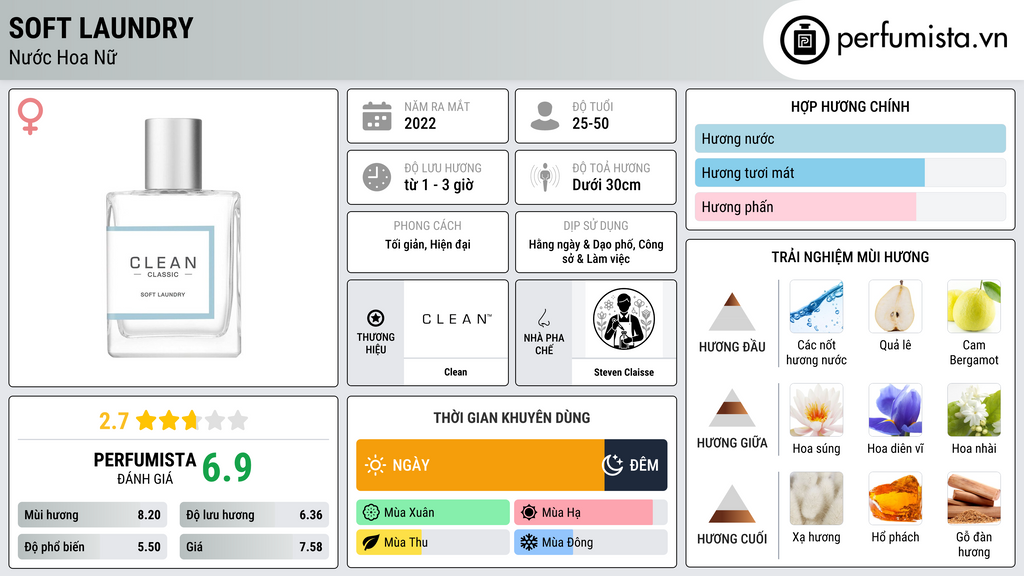Click the Hương giữa pyramid icon

[x=732, y=408]
